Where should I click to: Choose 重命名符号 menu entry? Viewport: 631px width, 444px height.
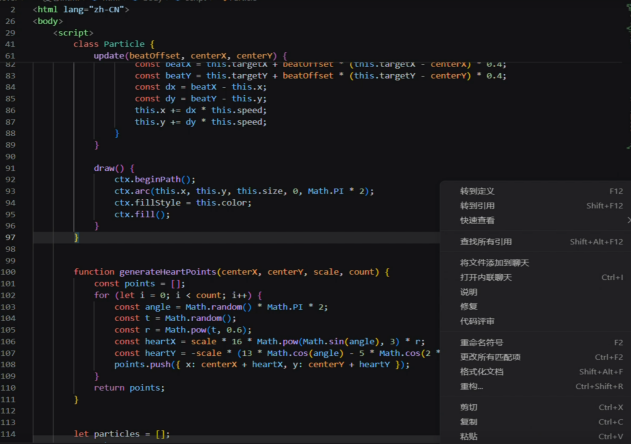point(536,343)
